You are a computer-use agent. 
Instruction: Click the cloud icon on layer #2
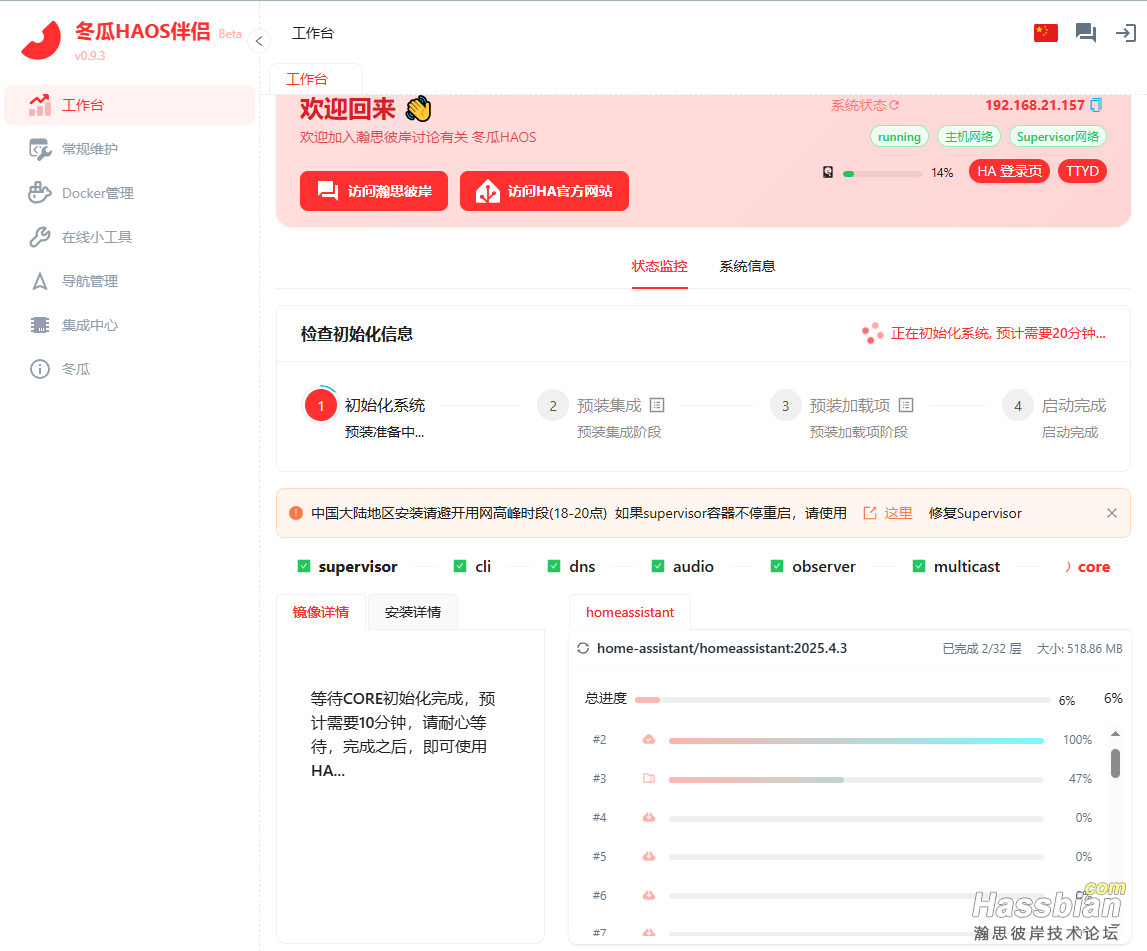coord(649,740)
